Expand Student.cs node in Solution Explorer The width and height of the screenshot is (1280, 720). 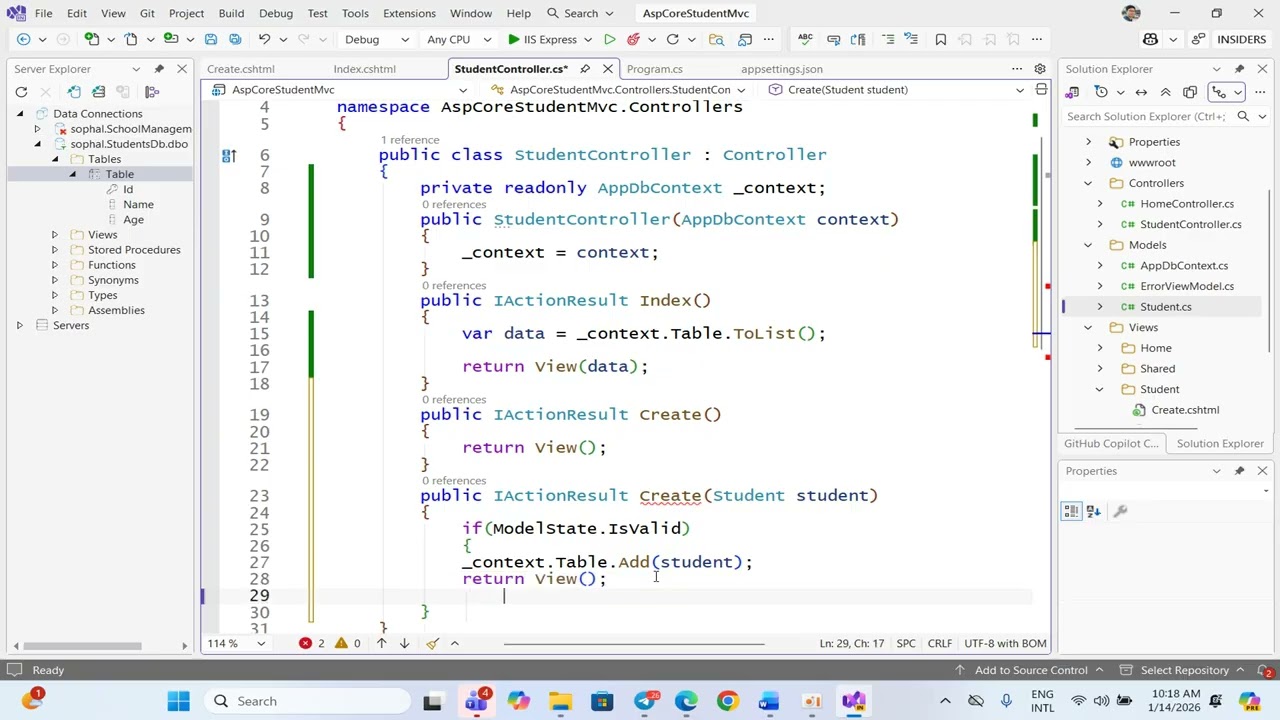click(x=1100, y=307)
